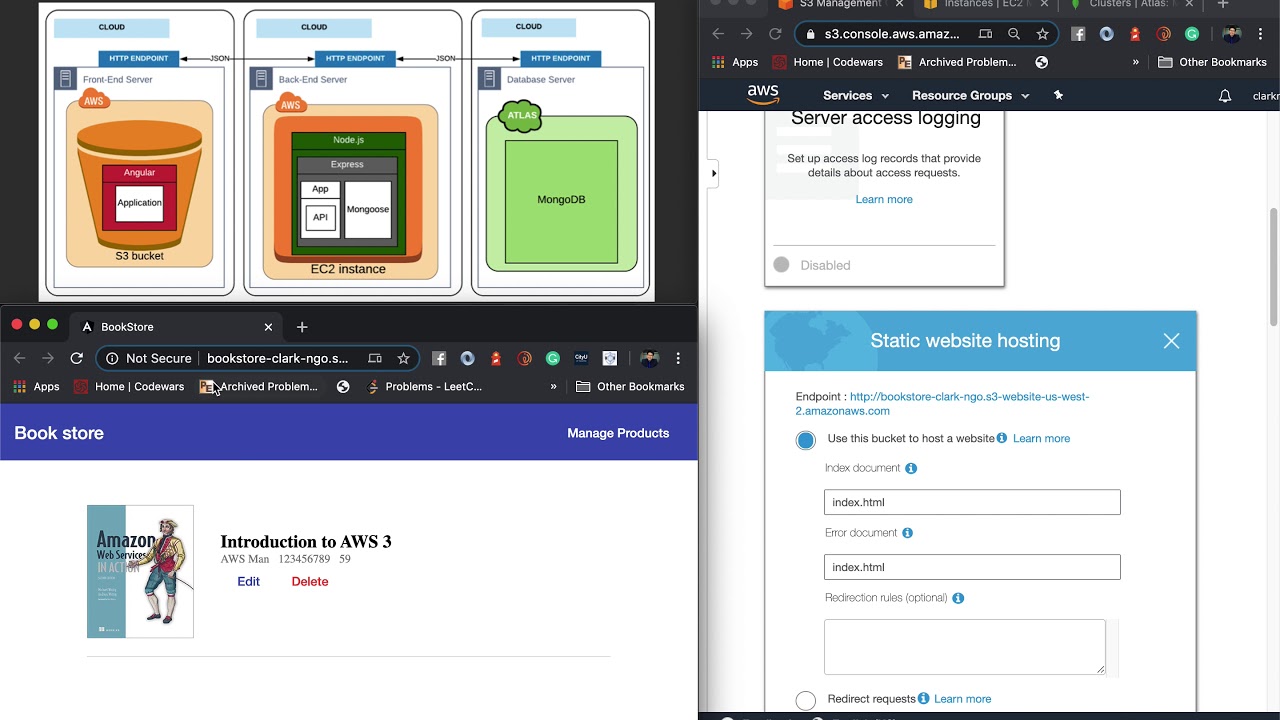Click the Index document input field
The height and width of the screenshot is (720, 1280).
tap(972, 502)
